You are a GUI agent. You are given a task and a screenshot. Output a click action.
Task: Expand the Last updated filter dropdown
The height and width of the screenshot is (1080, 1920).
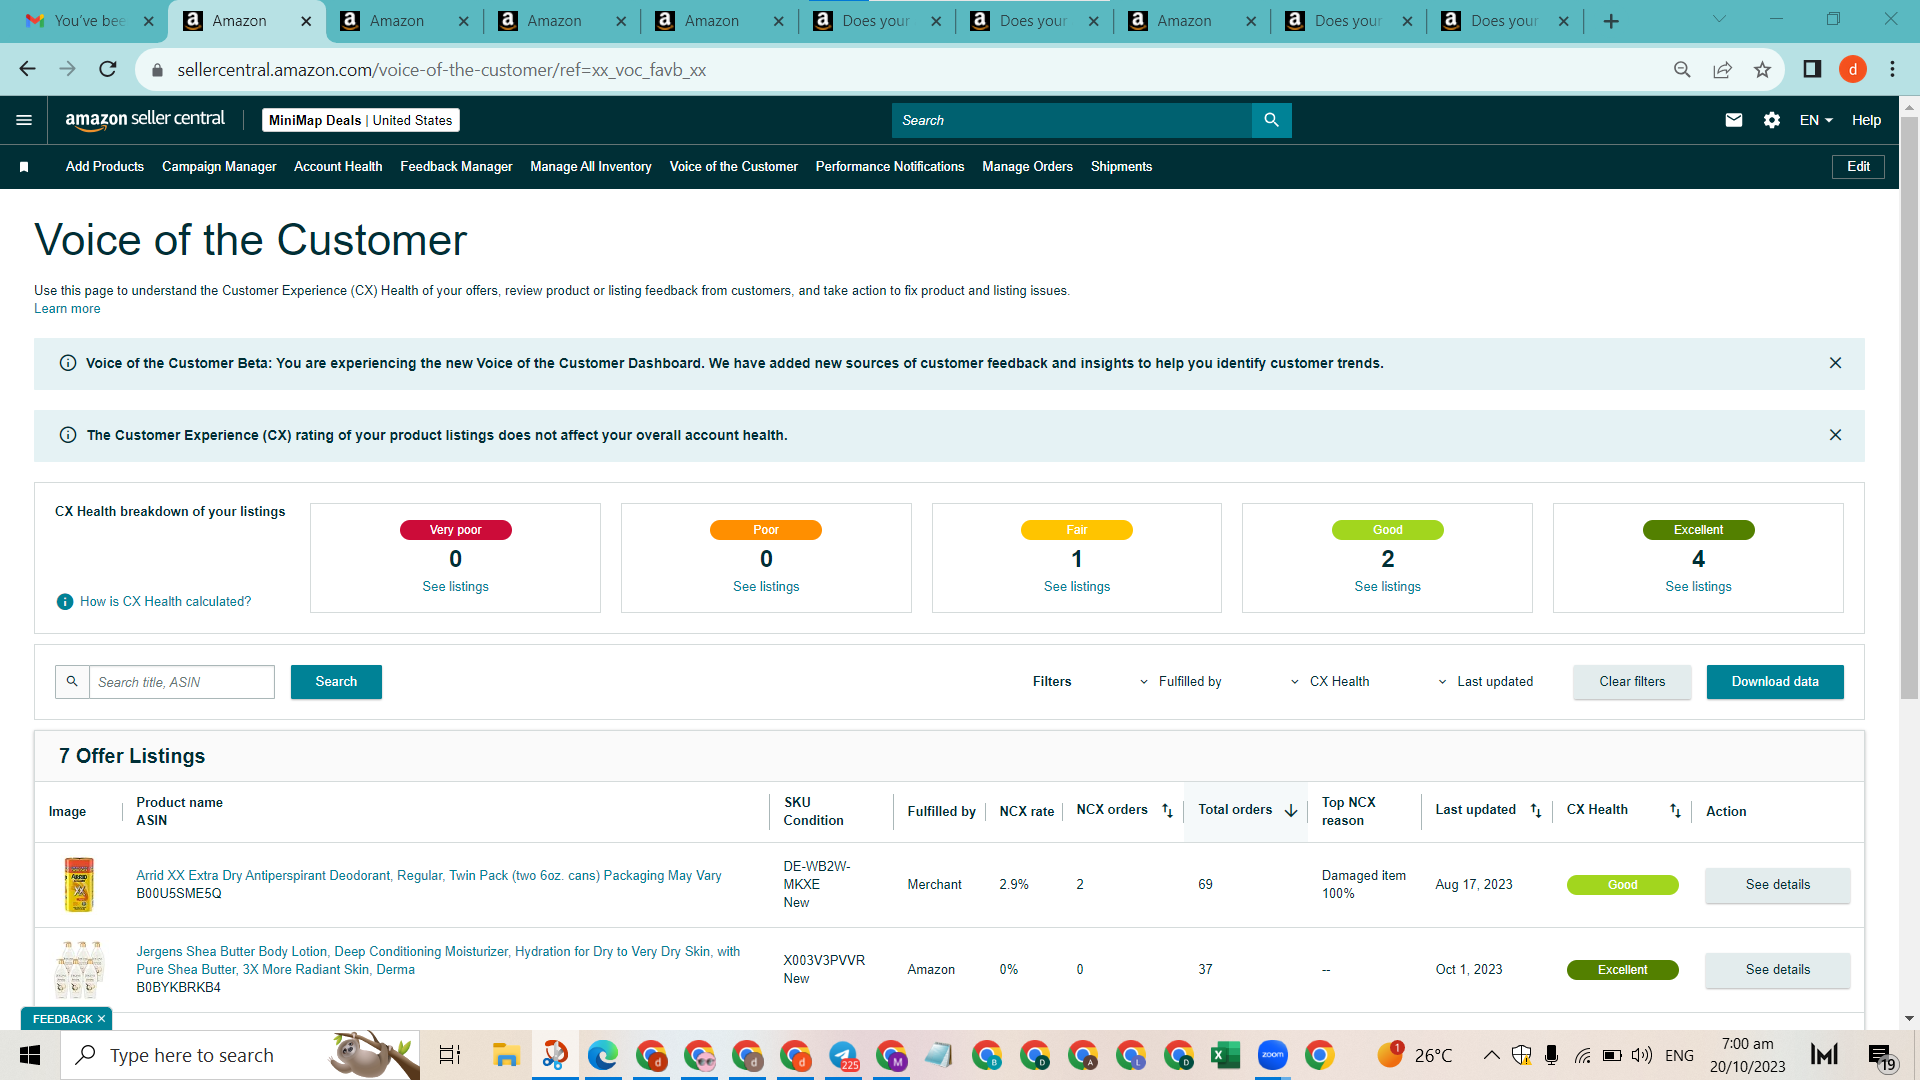1485,682
